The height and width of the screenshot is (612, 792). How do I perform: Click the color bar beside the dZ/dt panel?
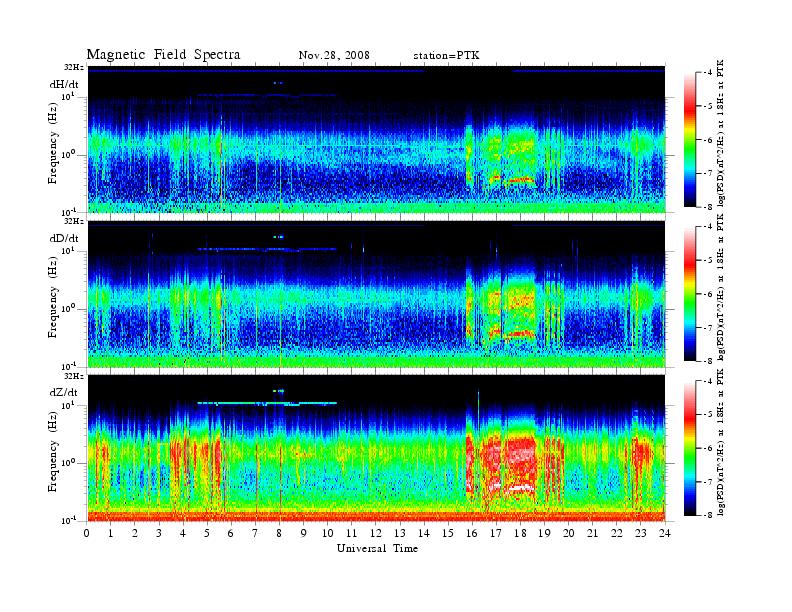(x=689, y=448)
